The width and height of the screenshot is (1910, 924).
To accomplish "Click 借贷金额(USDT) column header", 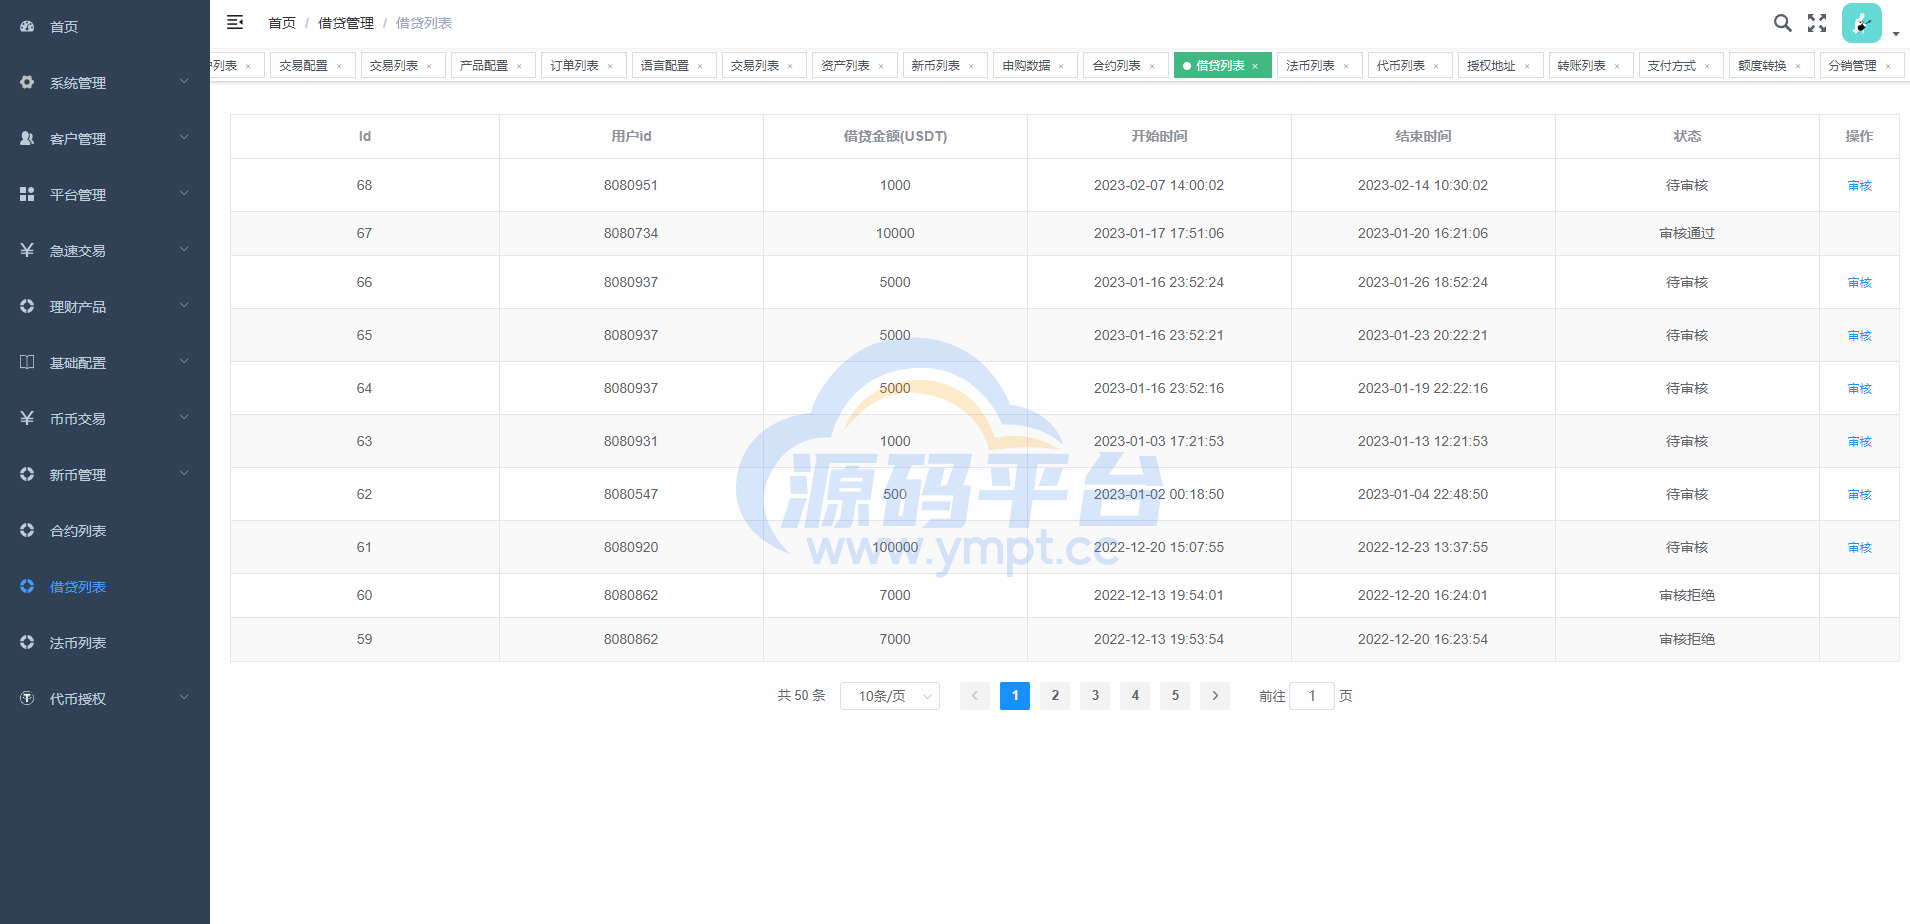I will pos(895,136).
